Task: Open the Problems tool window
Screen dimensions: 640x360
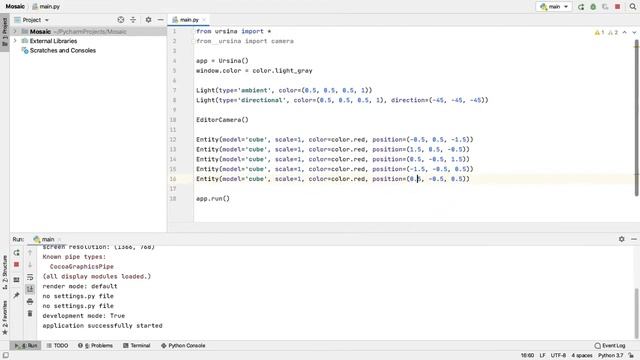Action: 95,345
